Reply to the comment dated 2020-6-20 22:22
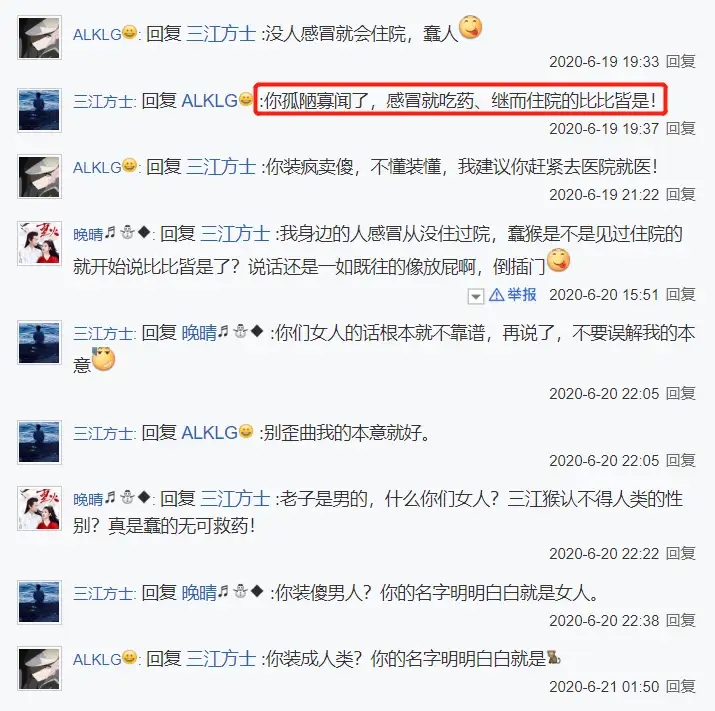This screenshot has width=715, height=711. 681,554
